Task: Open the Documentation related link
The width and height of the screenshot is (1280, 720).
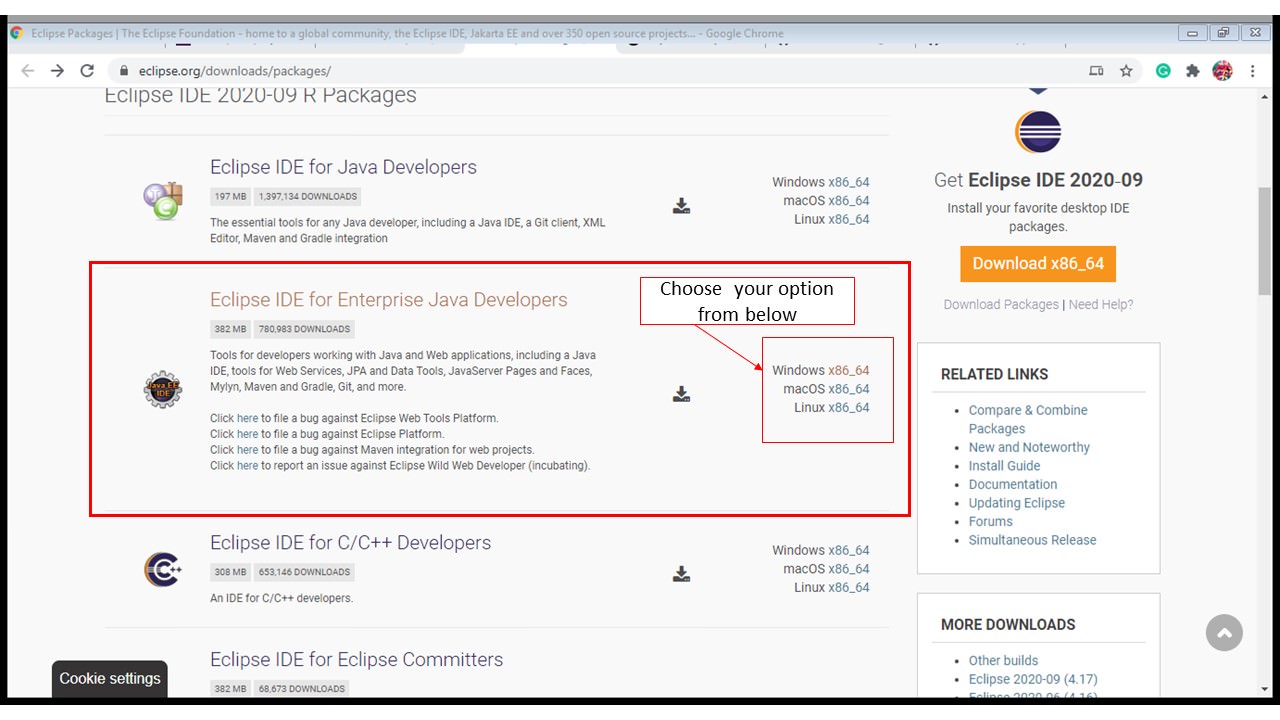Action: [x=1013, y=484]
